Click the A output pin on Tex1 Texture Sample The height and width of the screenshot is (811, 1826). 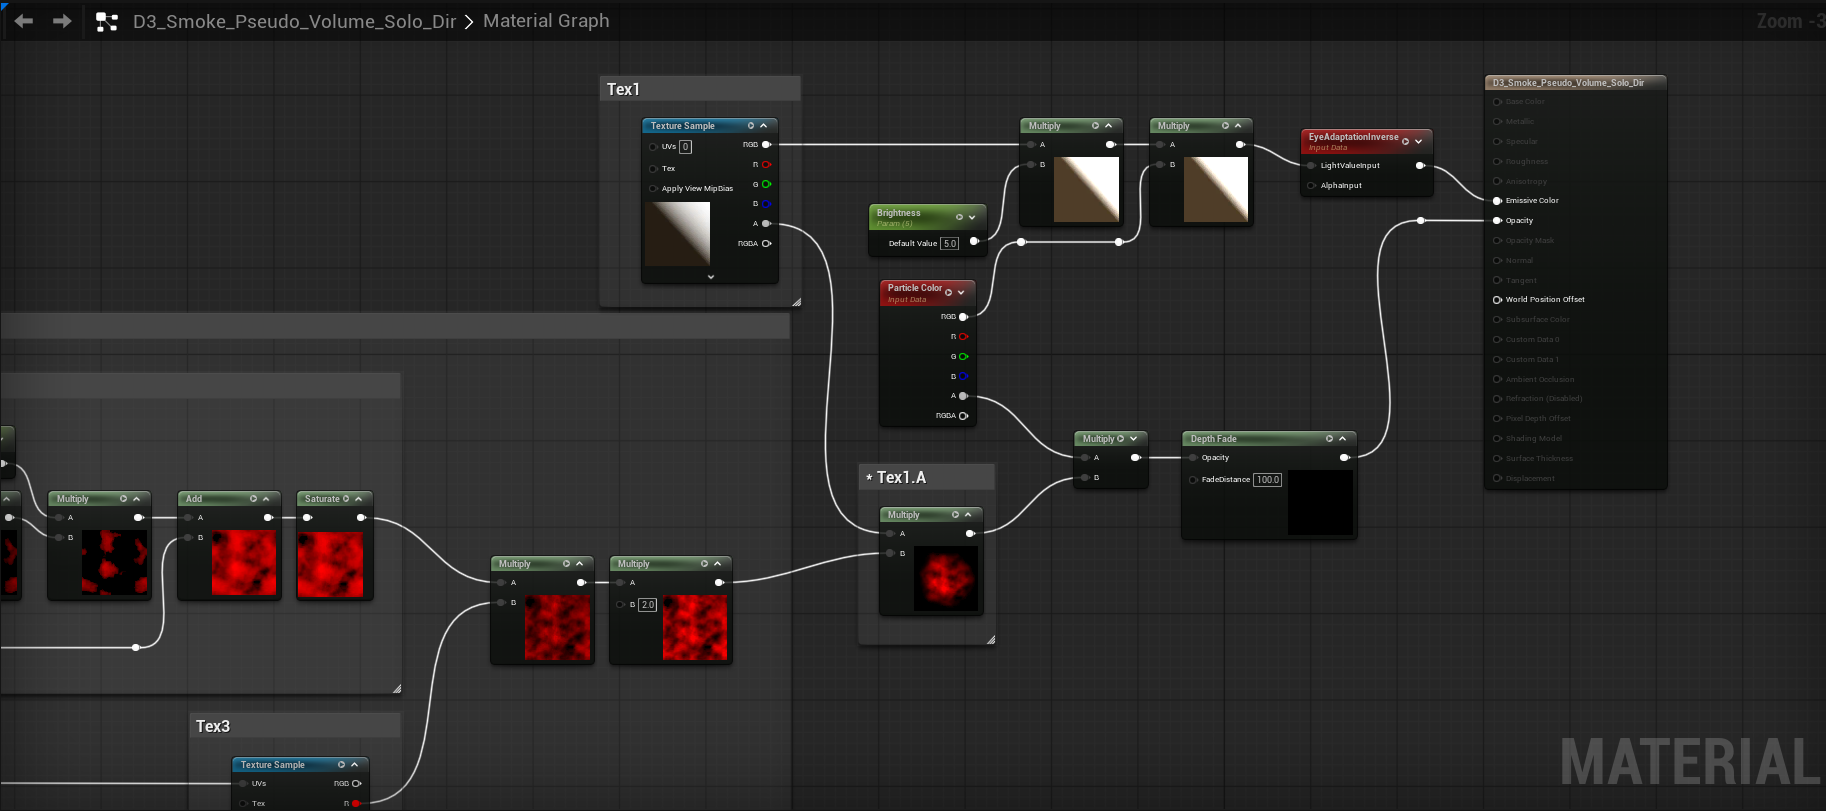click(767, 224)
